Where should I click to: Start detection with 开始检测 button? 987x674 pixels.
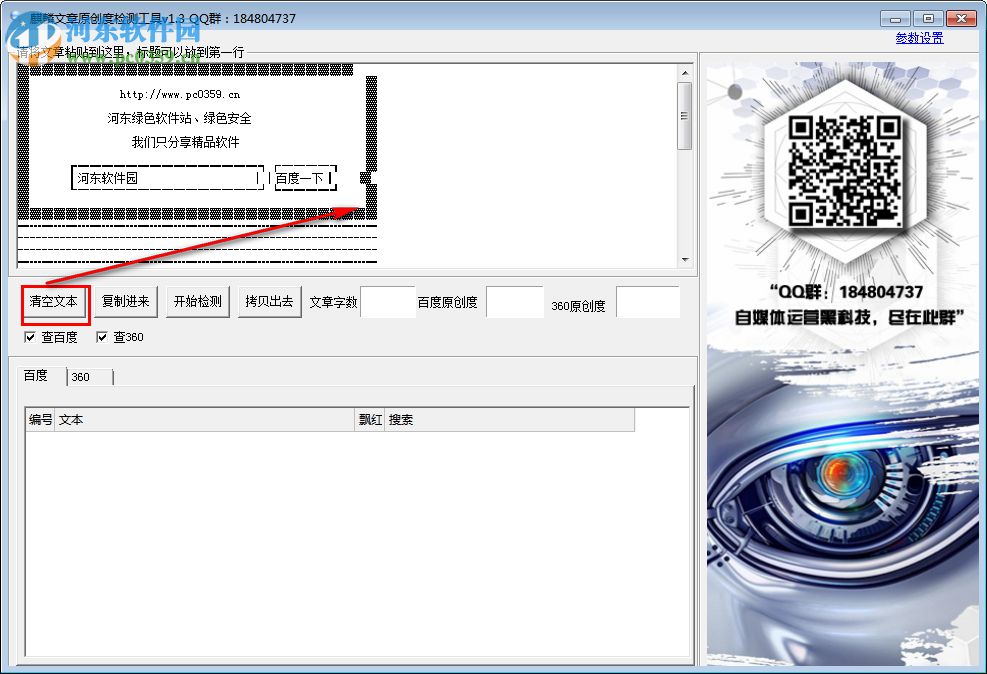click(198, 302)
